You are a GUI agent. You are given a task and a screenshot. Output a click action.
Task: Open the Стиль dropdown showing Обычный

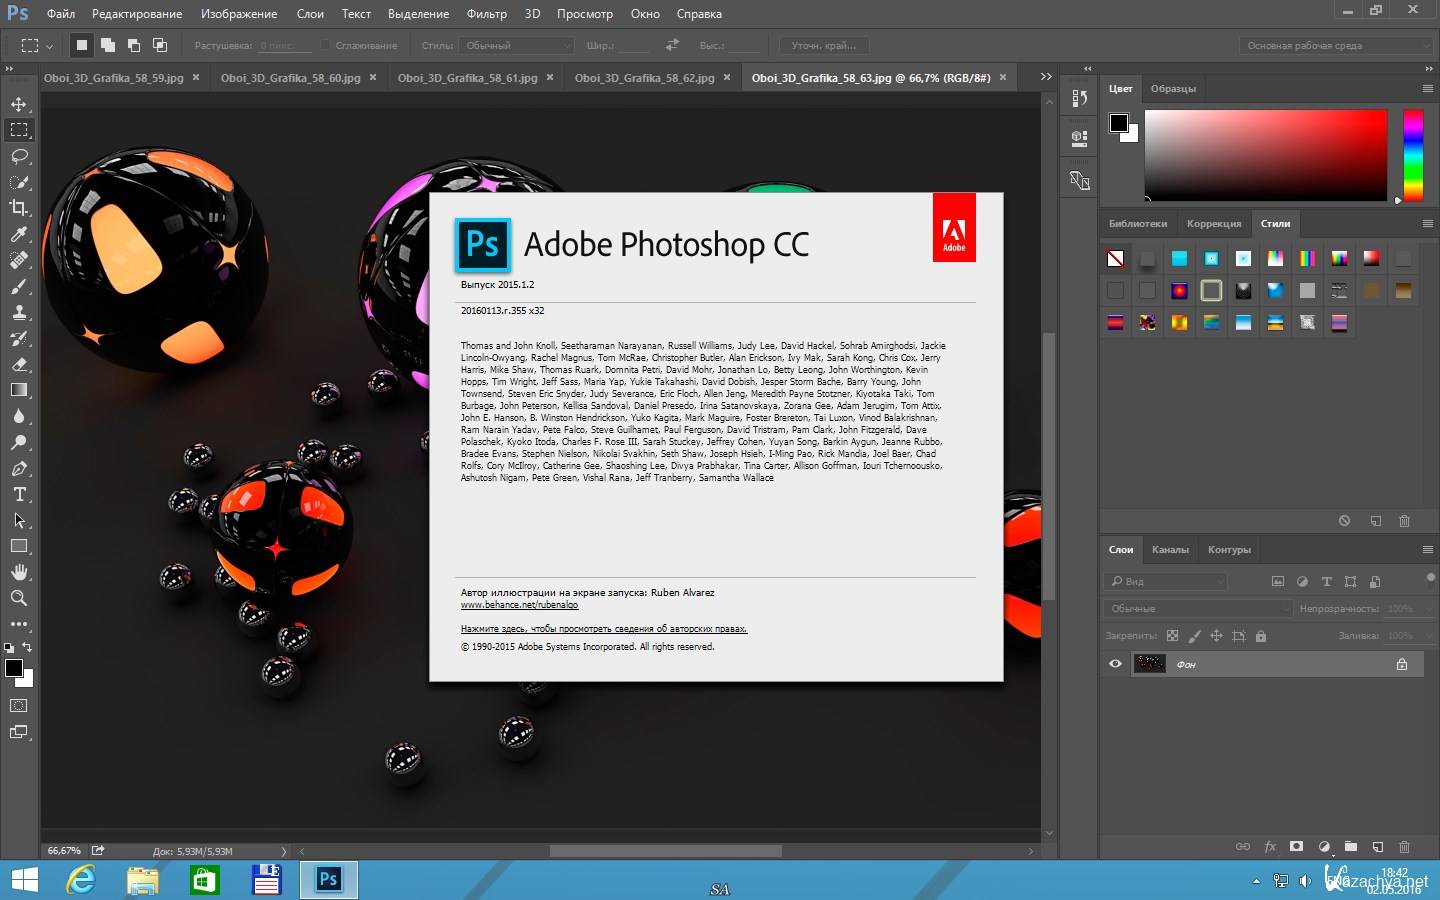click(517, 45)
